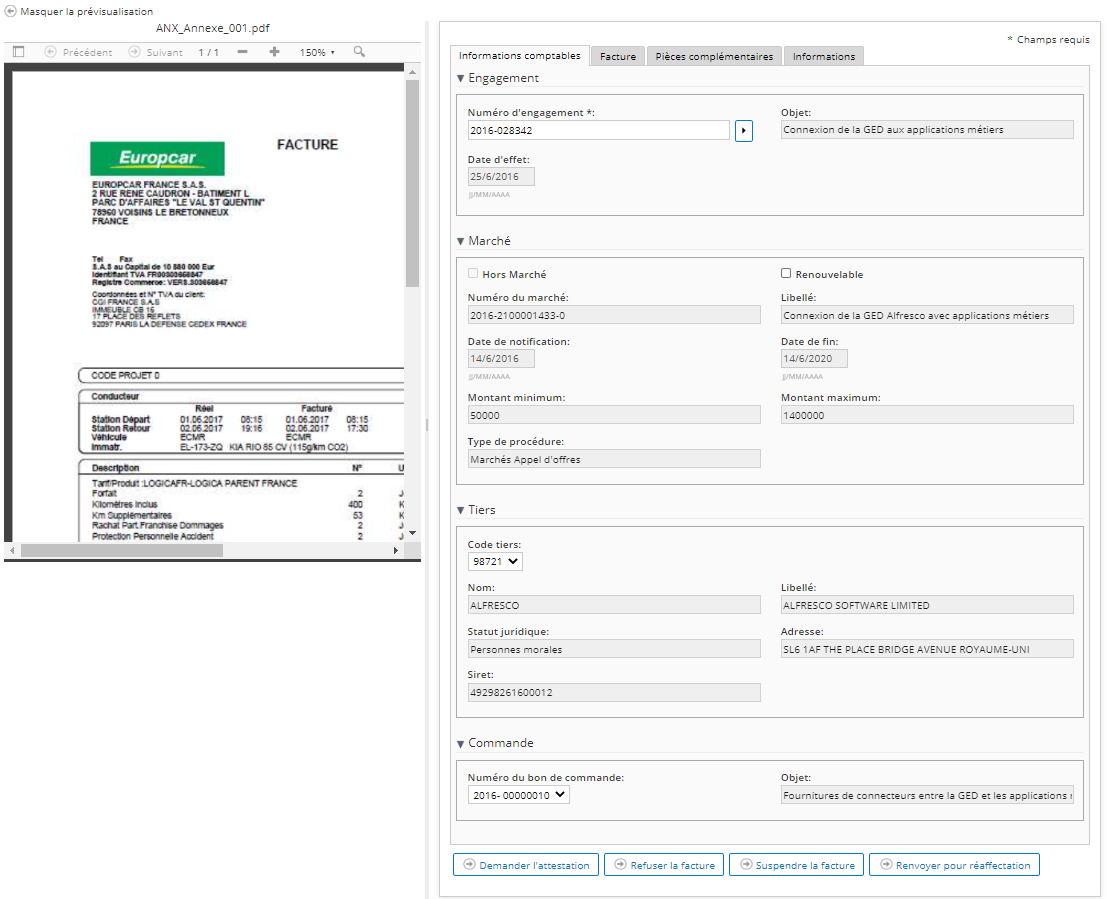This screenshot has width=1107, height=899.
Task: Click Renvoyer pour réaffectation button
Action: [x=955, y=865]
